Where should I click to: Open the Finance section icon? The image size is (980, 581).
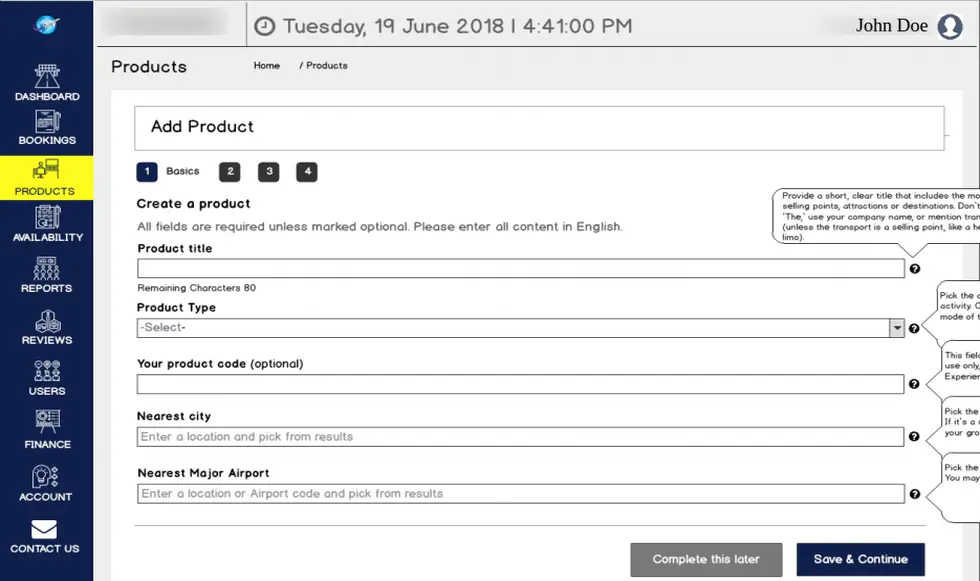pyautogui.click(x=48, y=422)
